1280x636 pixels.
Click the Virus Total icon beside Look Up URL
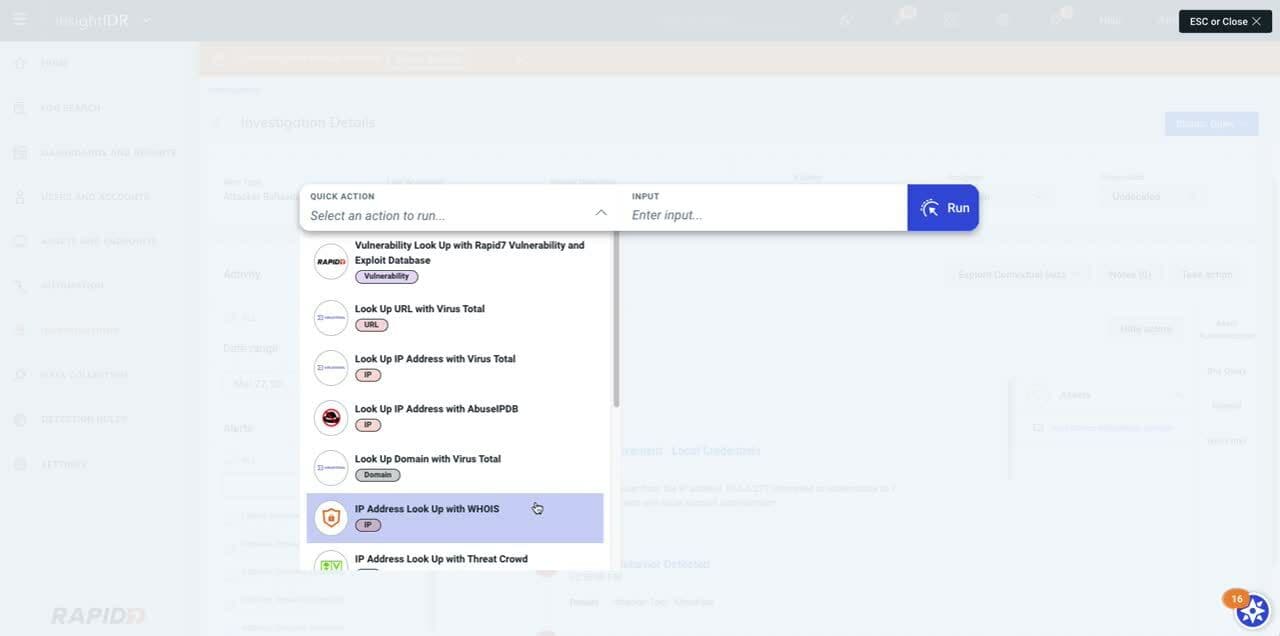331,317
